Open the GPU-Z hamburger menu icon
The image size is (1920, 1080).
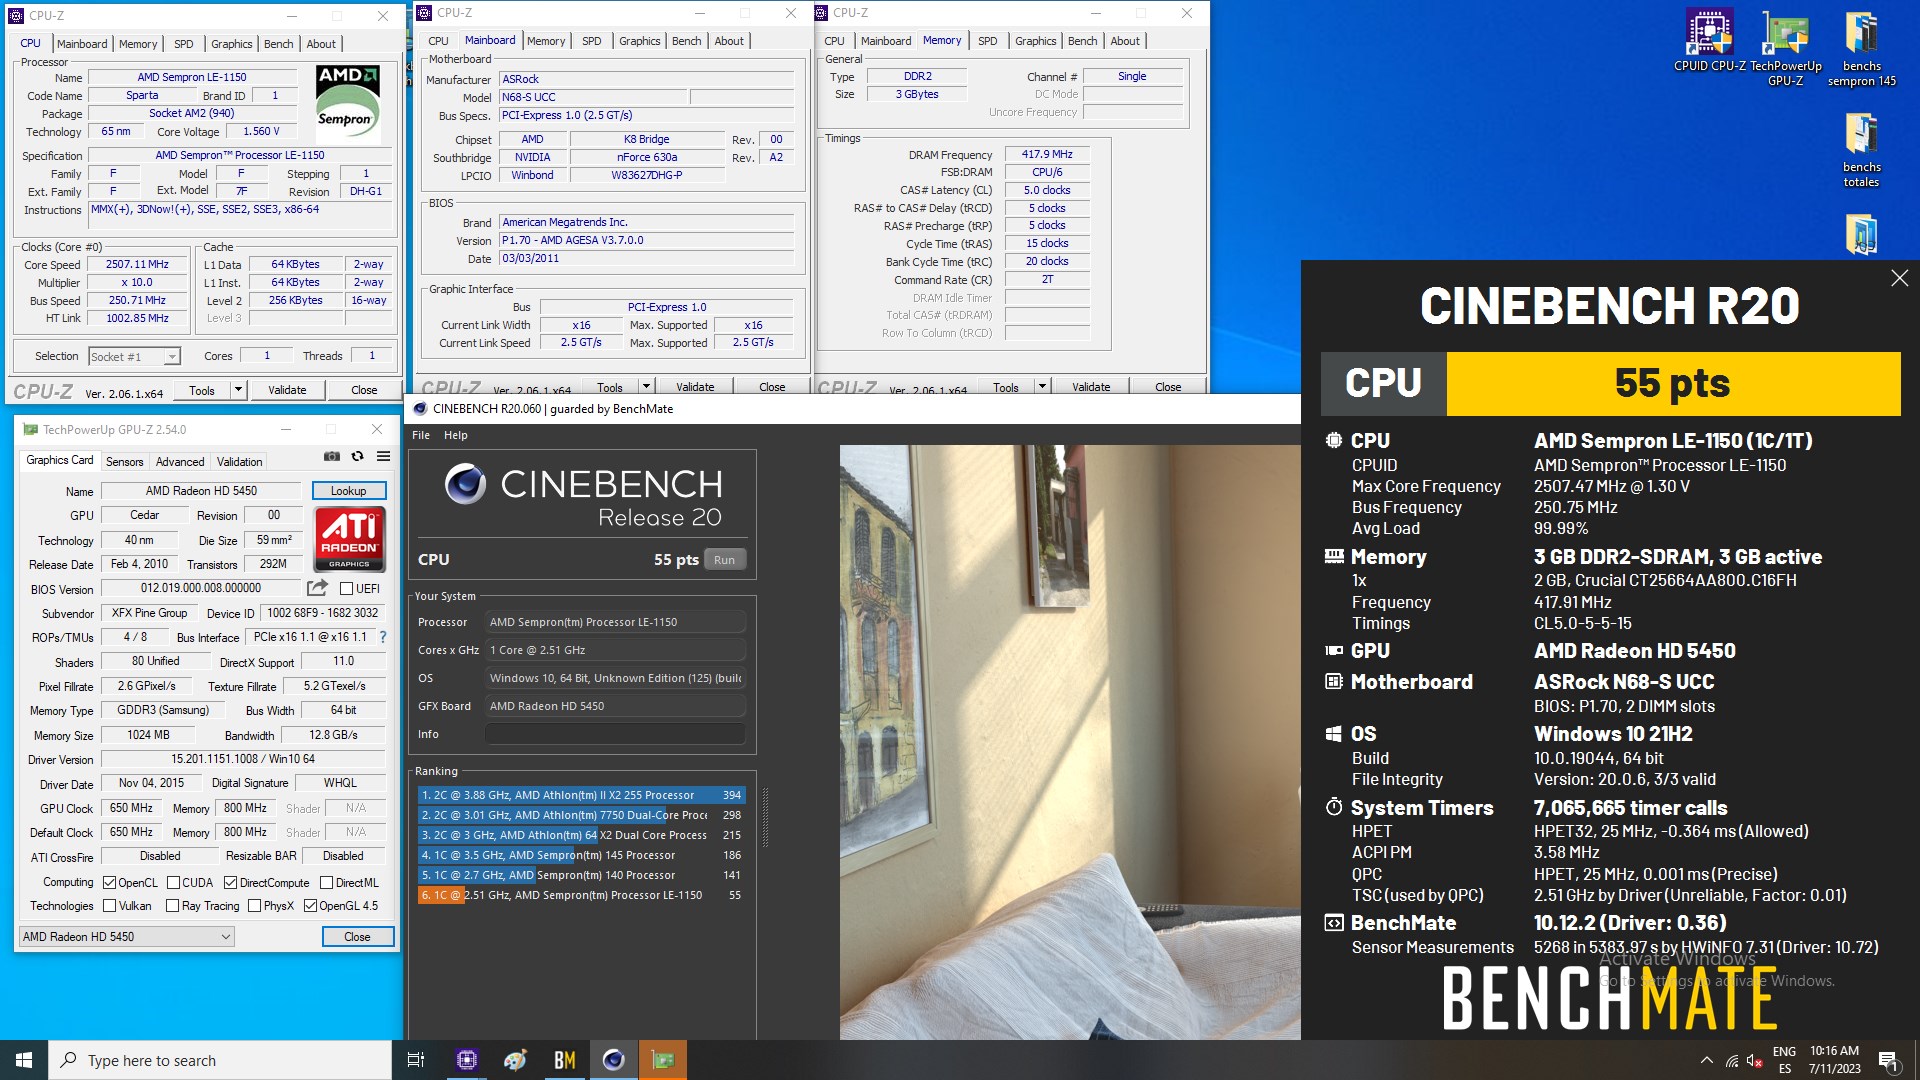tap(383, 456)
